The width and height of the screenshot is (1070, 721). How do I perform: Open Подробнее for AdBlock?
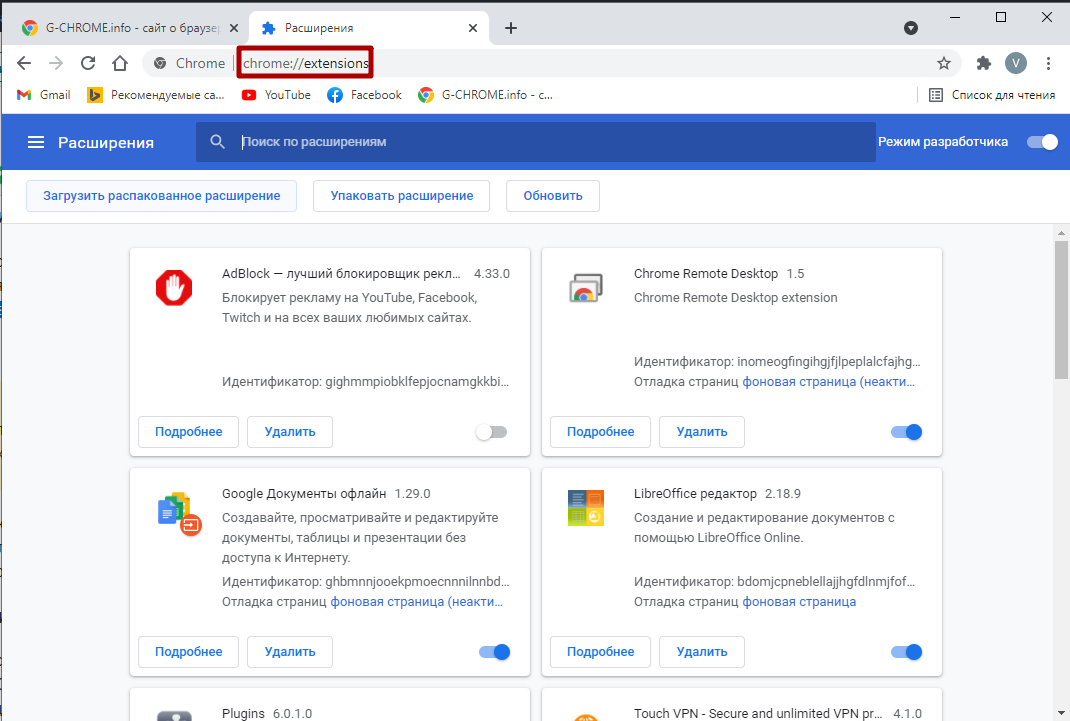188,432
